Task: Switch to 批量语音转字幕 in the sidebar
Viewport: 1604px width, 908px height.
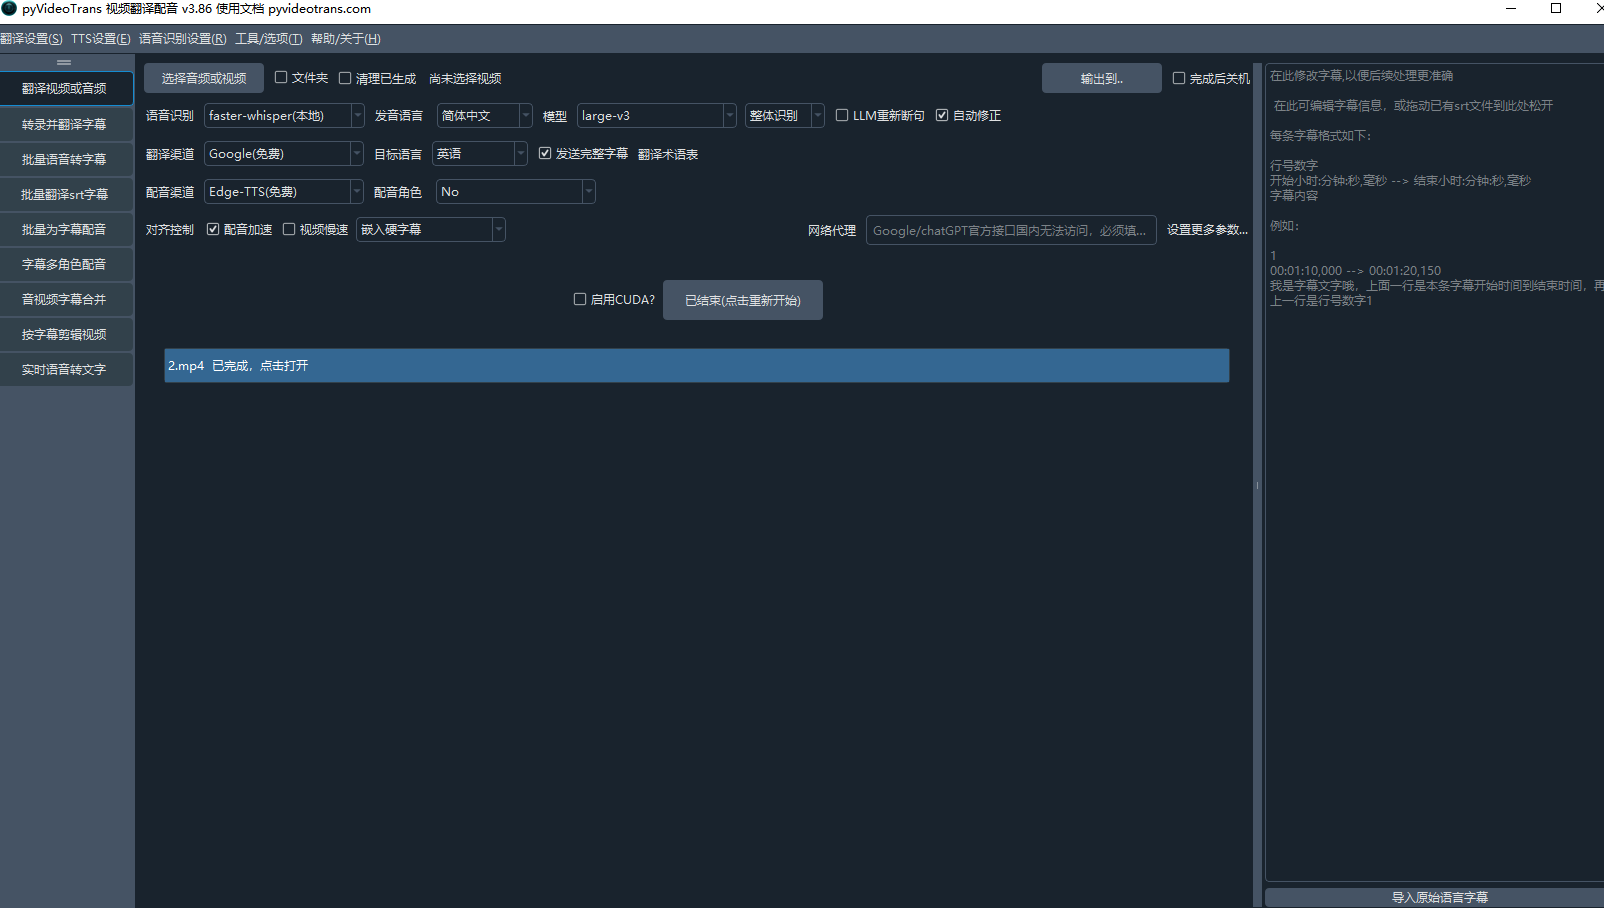Action: (64, 160)
